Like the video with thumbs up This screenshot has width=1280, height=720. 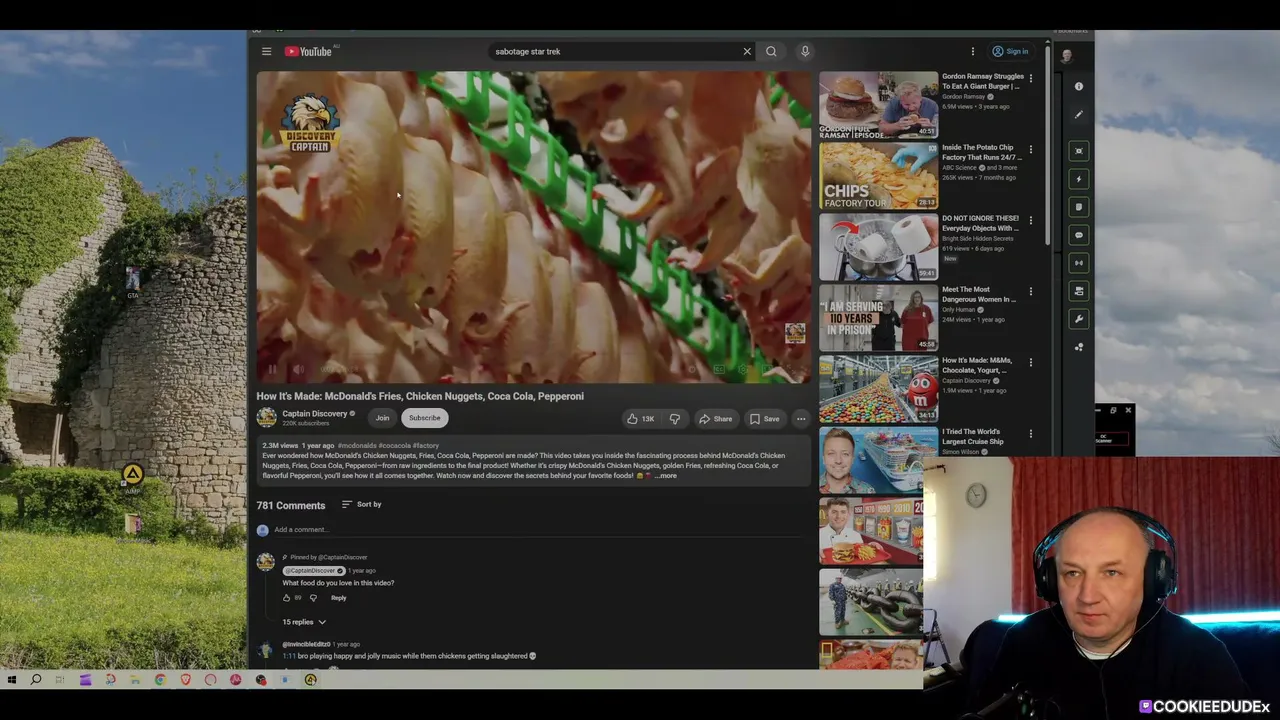tap(639, 419)
